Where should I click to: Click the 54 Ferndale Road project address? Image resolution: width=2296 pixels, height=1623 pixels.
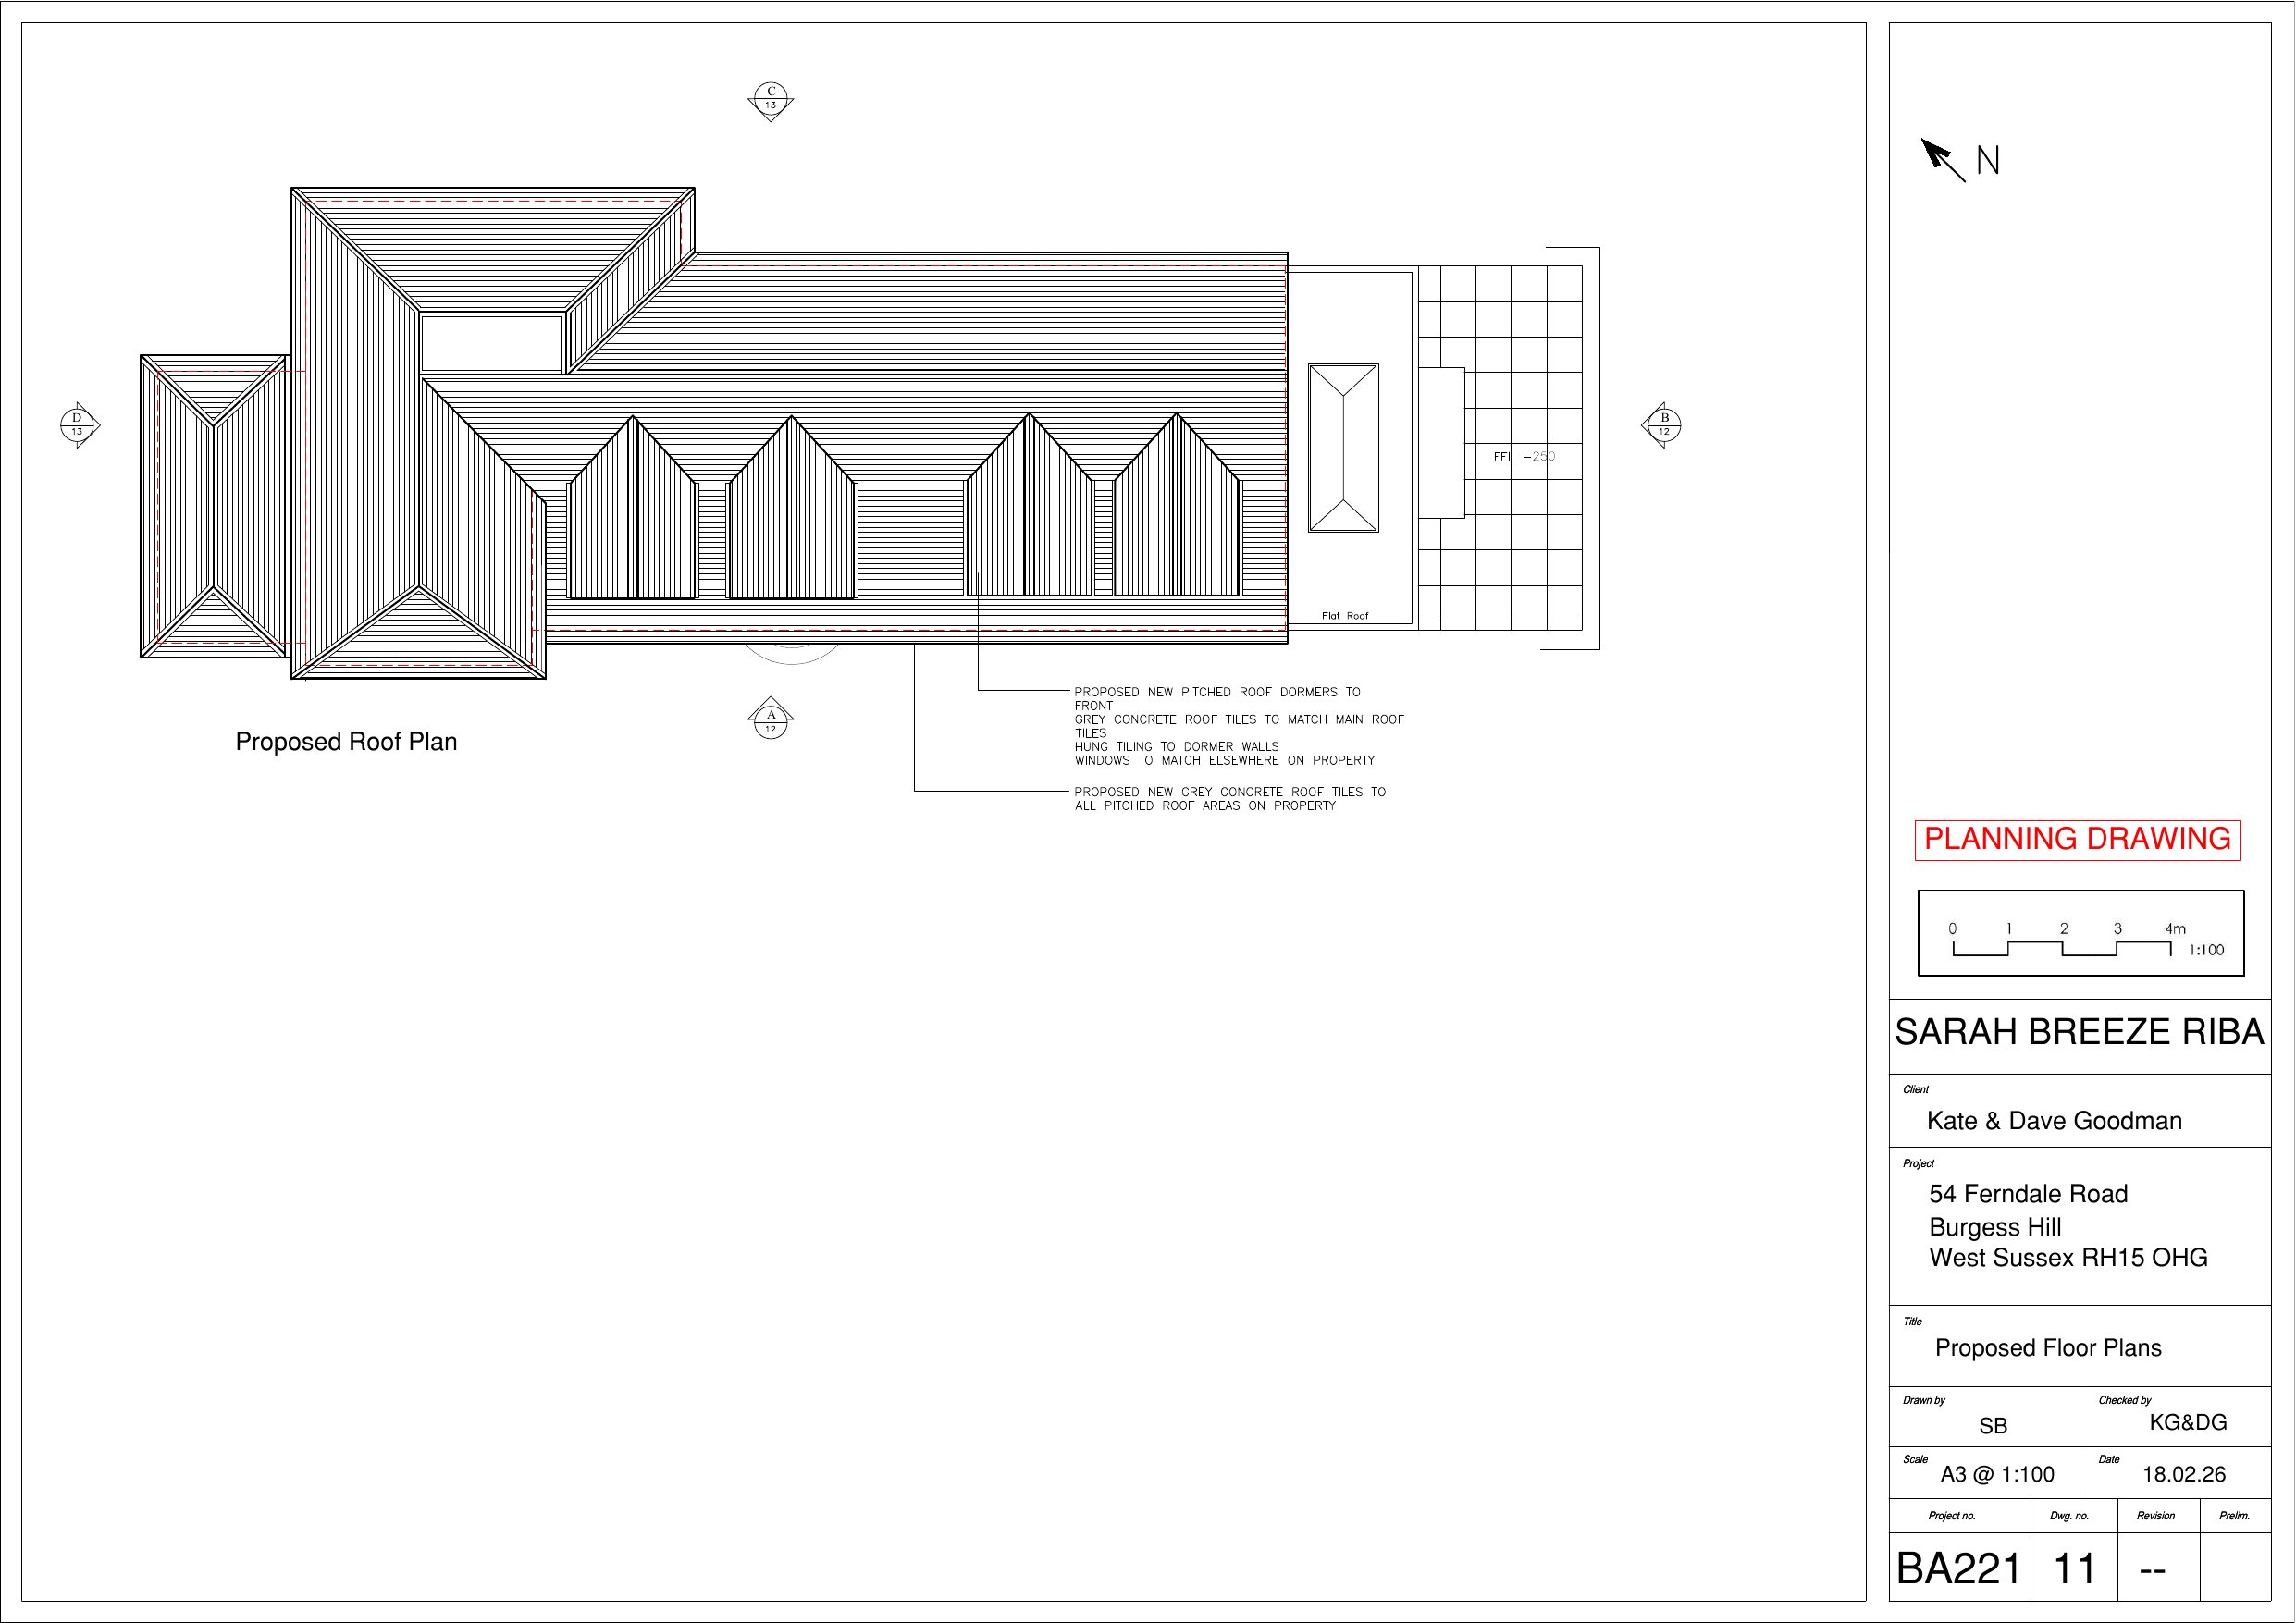tap(2028, 1194)
